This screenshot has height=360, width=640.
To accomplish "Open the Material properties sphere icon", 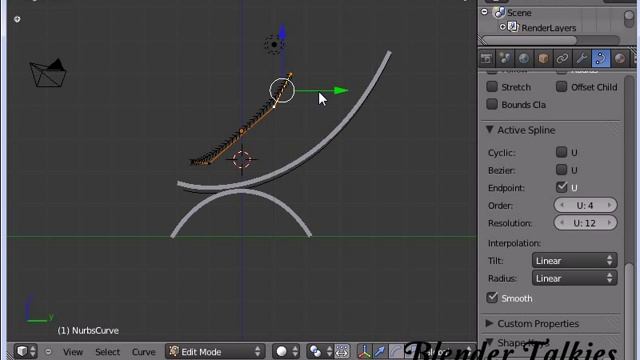I will click(620, 58).
